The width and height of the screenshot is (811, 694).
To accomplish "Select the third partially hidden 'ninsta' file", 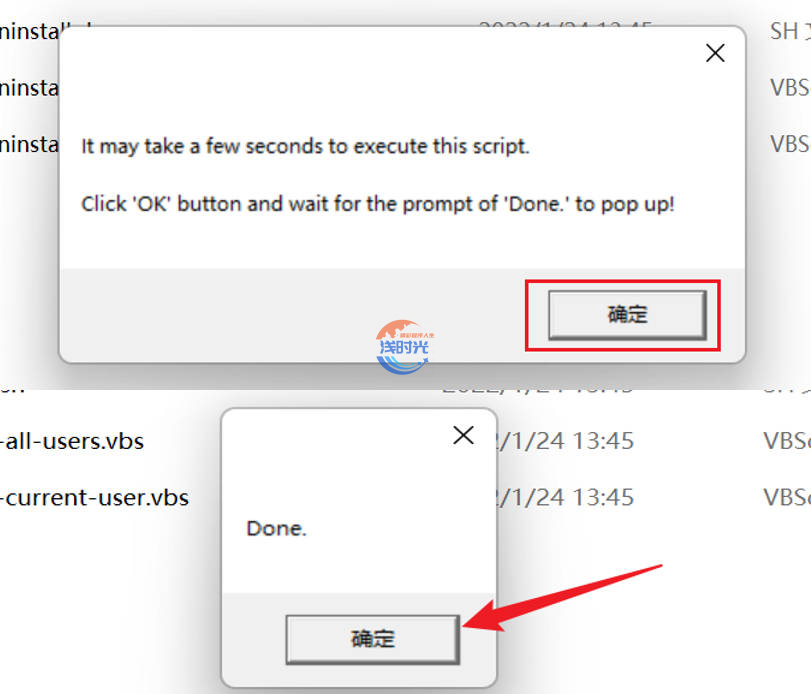I will pyautogui.click(x=29, y=144).
